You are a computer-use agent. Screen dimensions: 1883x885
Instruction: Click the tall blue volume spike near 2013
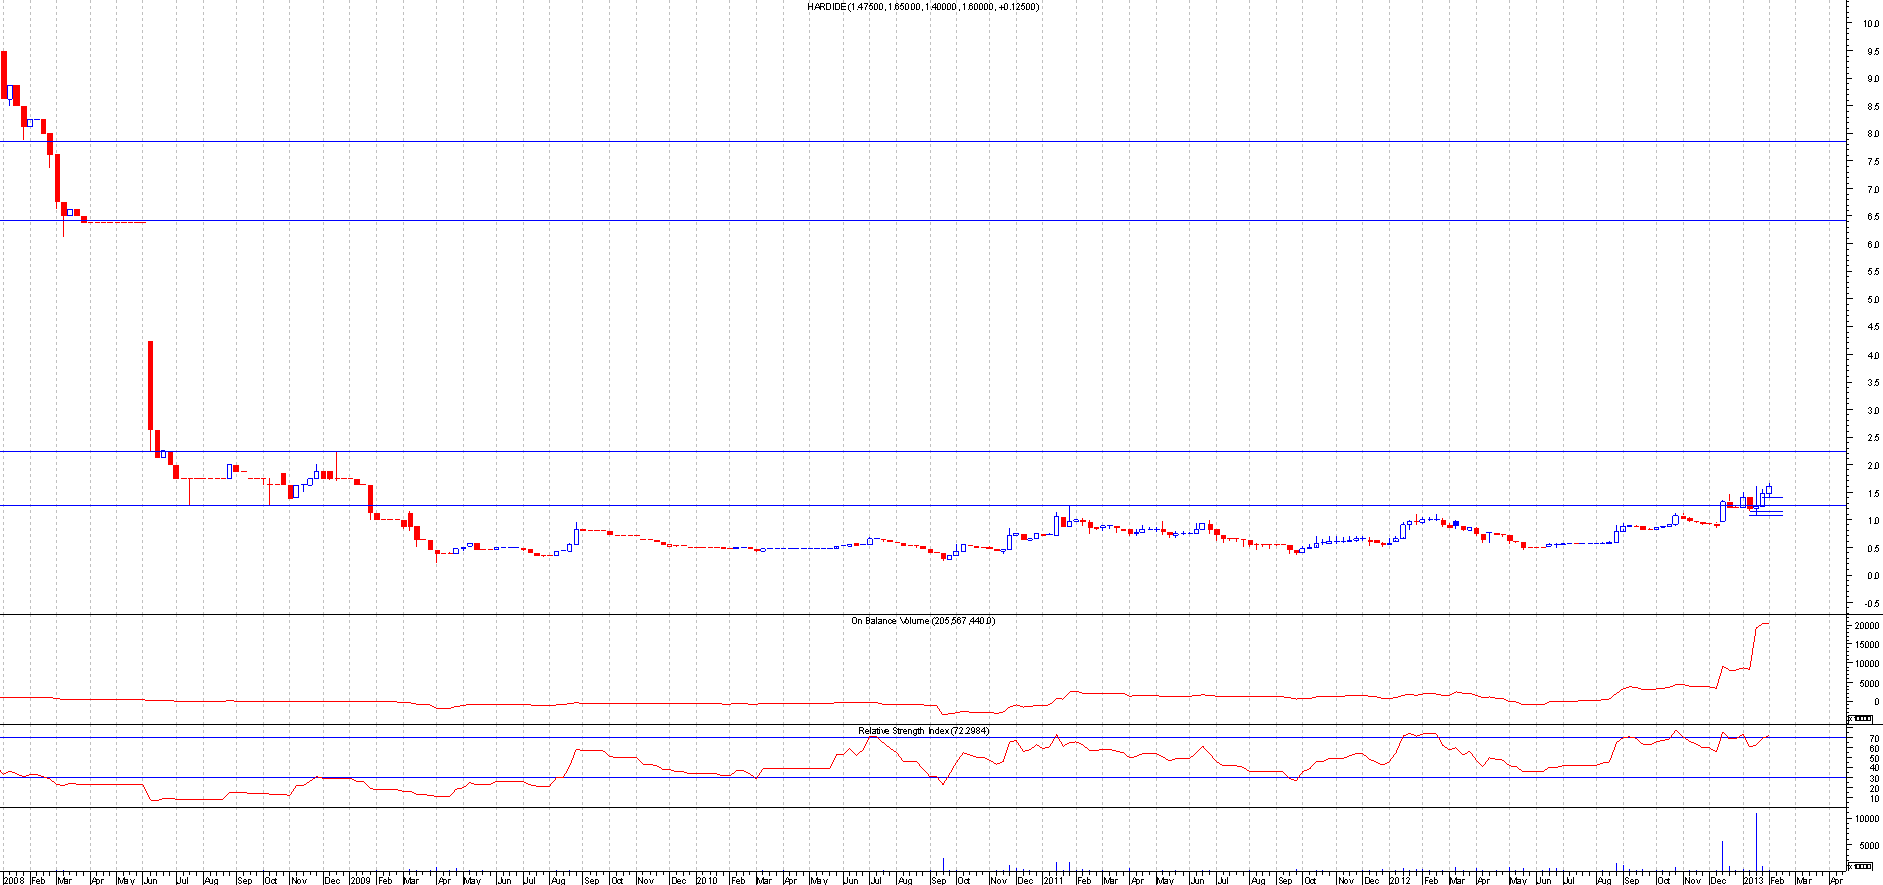(1756, 841)
